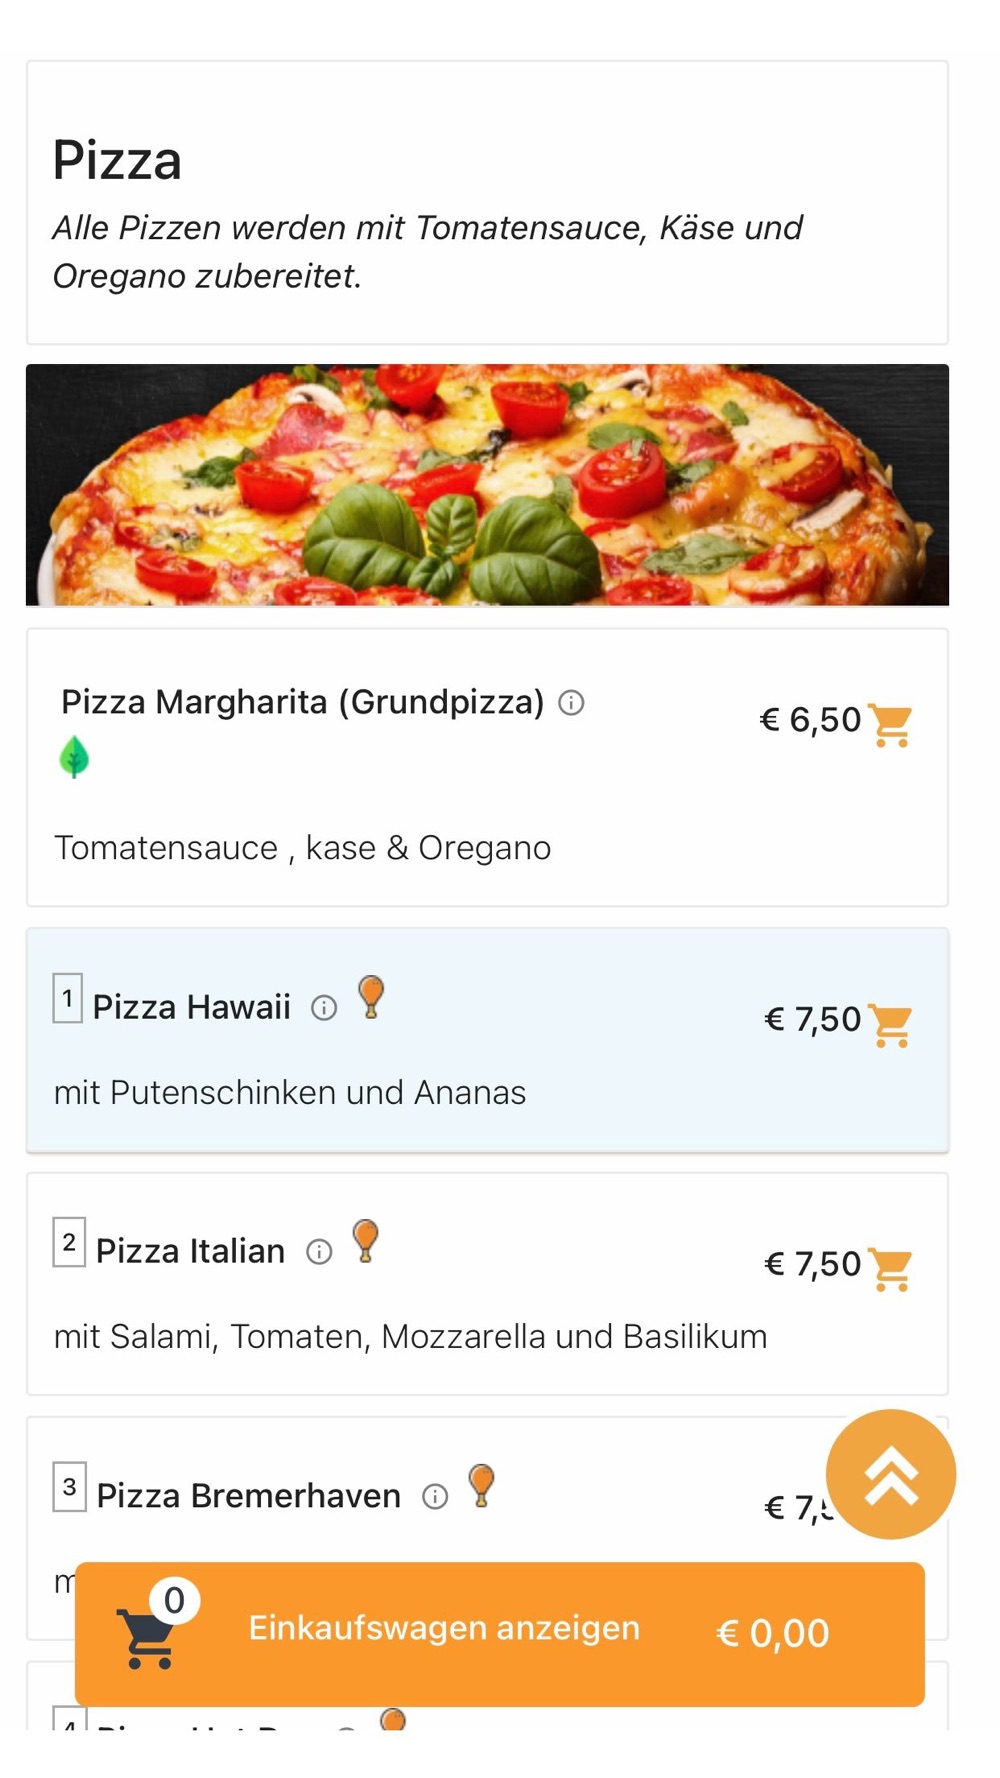1000x1778 pixels.
Task: Click the green vegetarian leaf icon
Action: [74, 757]
